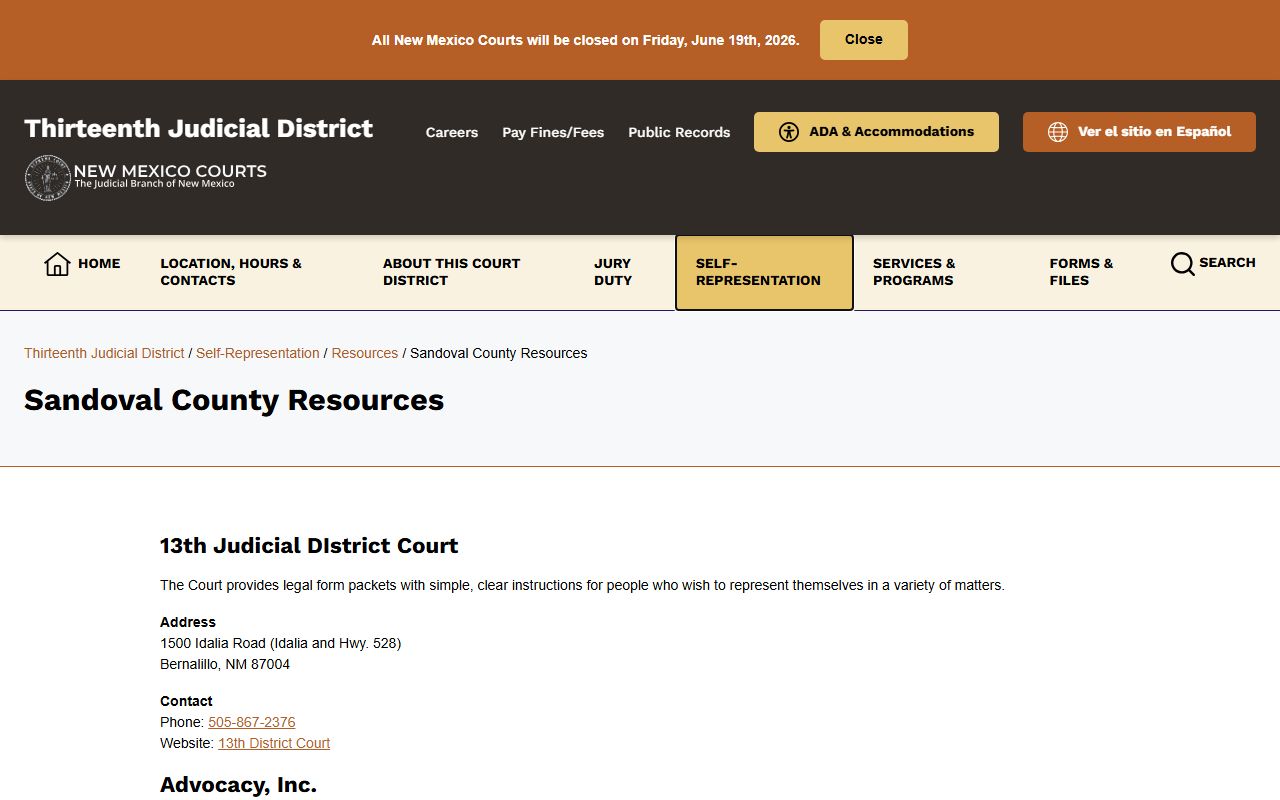The height and width of the screenshot is (800, 1280).
Task: Click the Advocacy, Inc. heading
Action: (238, 785)
